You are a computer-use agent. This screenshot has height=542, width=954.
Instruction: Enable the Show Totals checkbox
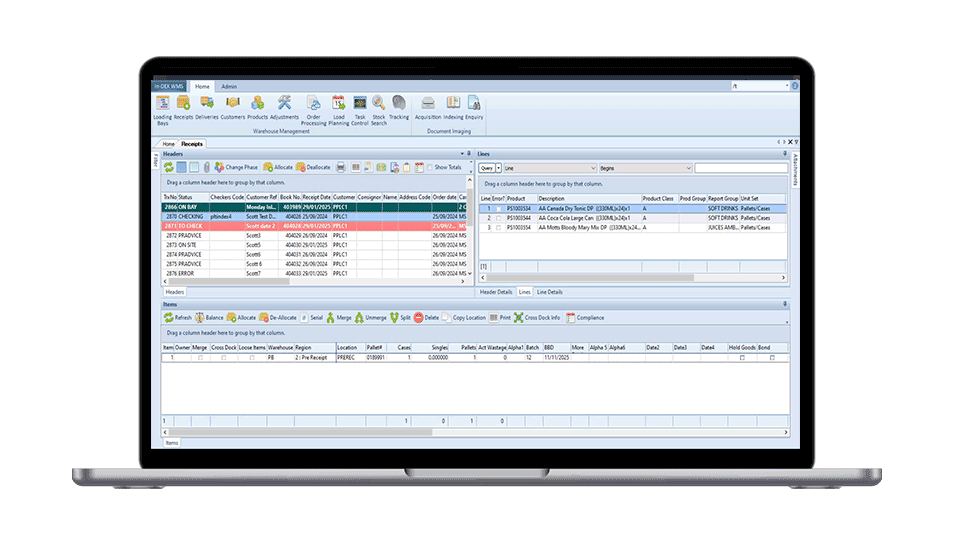click(430, 167)
